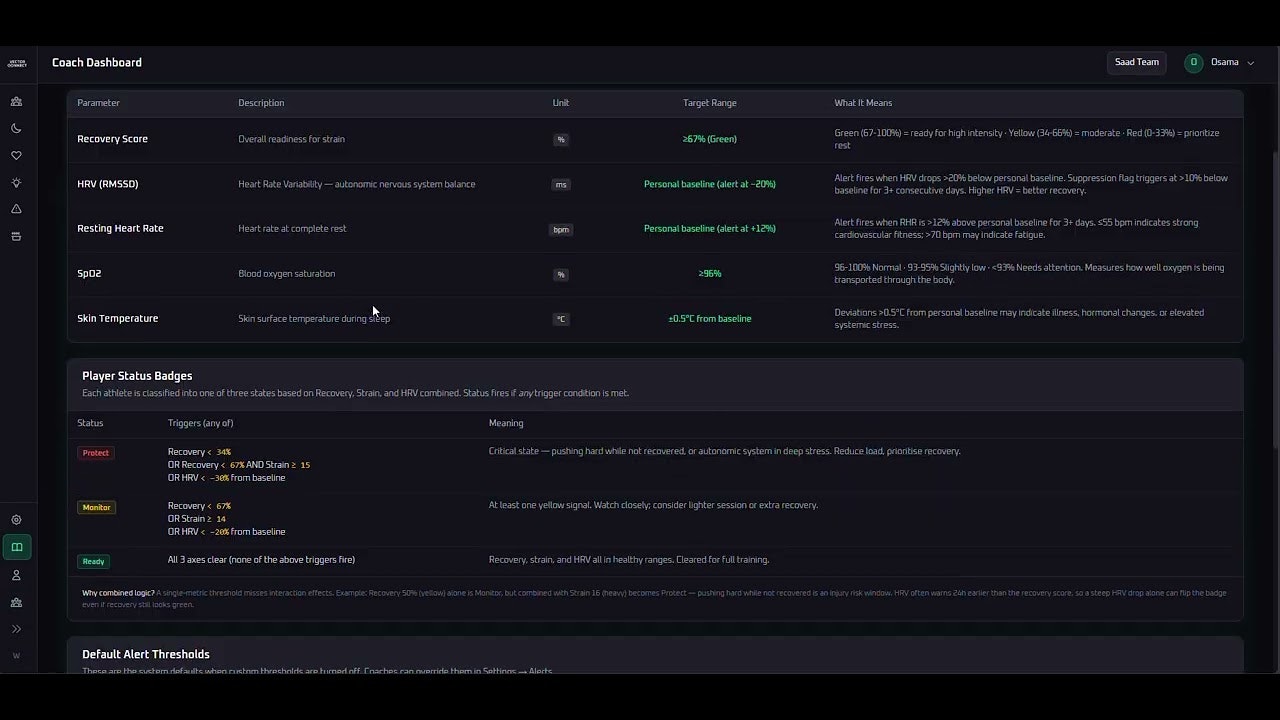Select the Skin Temperature row label
The height and width of the screenshot is (720, 1280).
[x=117, y=318]
